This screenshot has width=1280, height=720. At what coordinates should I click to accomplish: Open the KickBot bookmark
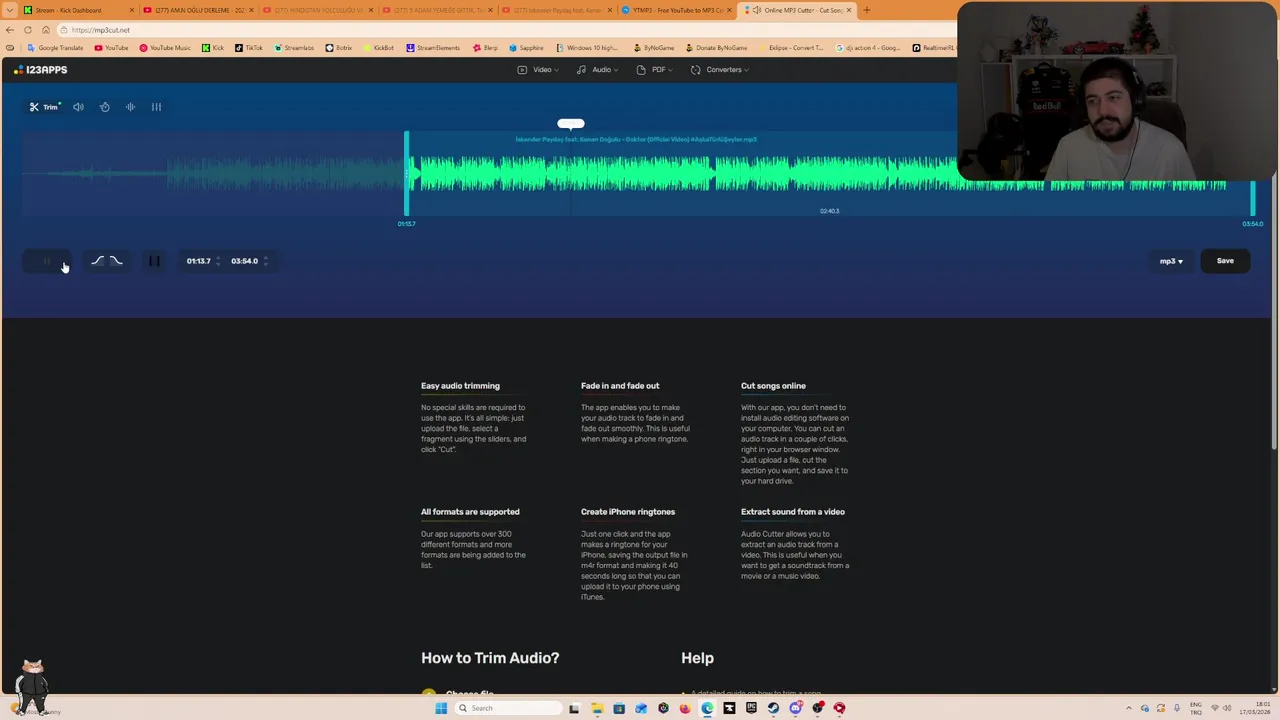tap(378, 48)
